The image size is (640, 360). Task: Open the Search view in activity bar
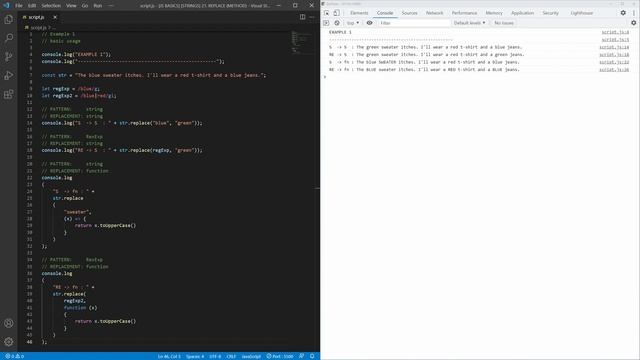(9, 38)
